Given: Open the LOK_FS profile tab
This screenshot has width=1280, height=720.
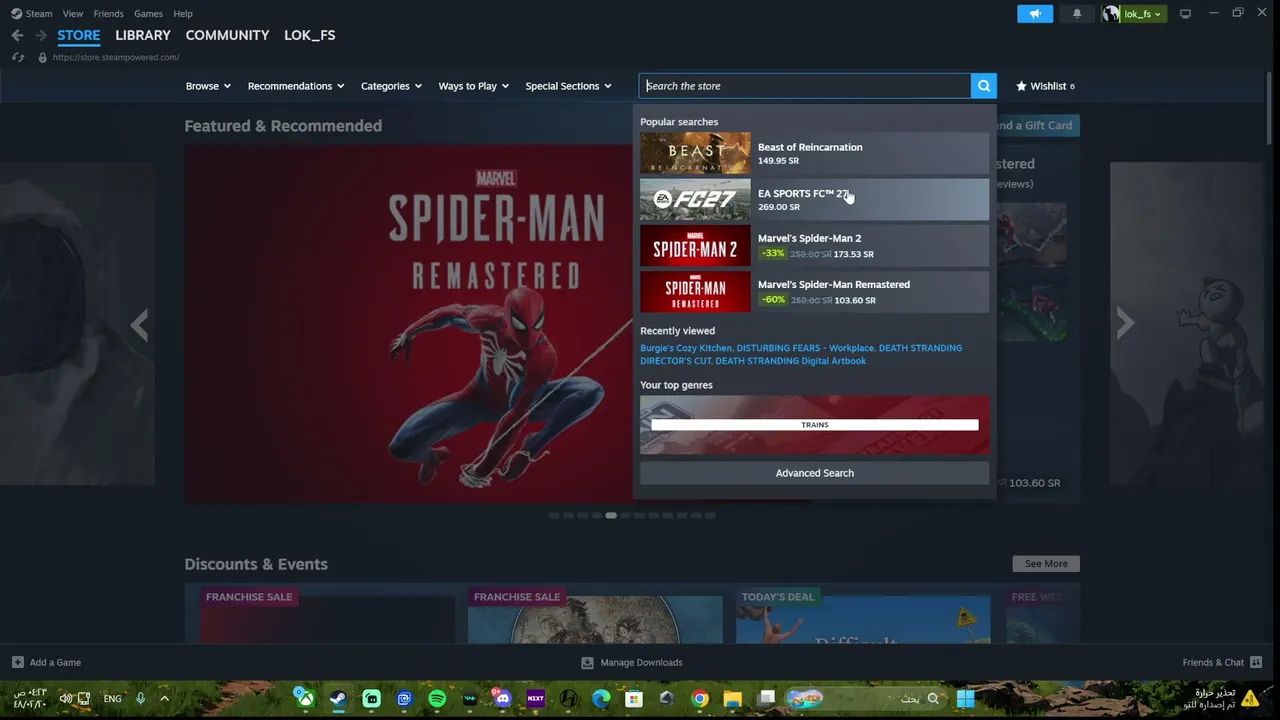Looking at the screenshot, I should [310, 35].
